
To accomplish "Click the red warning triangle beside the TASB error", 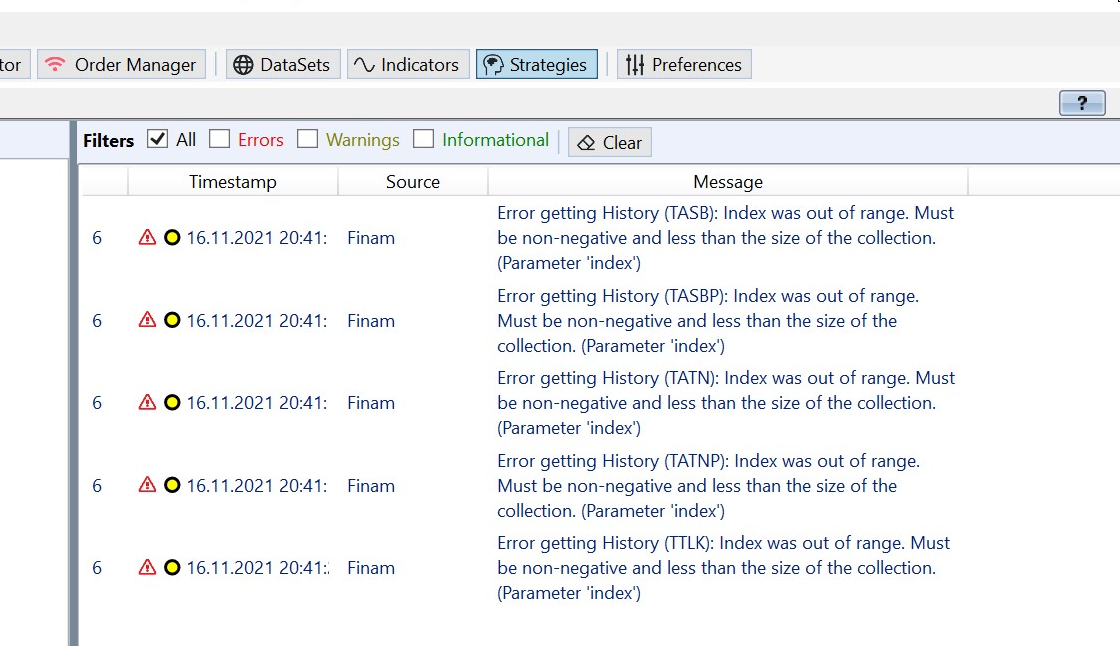I will click(x=146, y=237).
